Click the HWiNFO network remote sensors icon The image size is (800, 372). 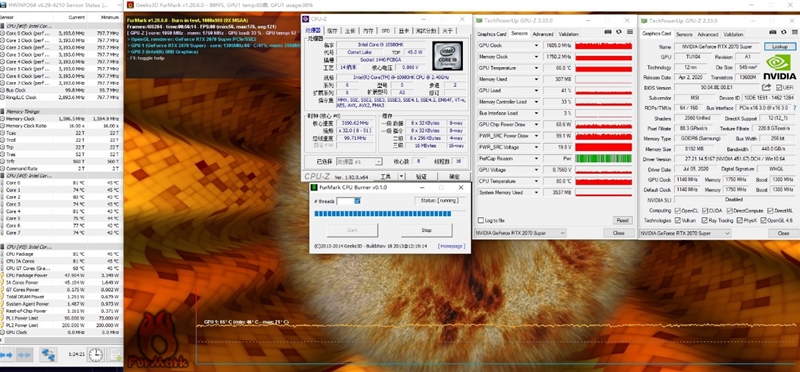tap(48, 354)
